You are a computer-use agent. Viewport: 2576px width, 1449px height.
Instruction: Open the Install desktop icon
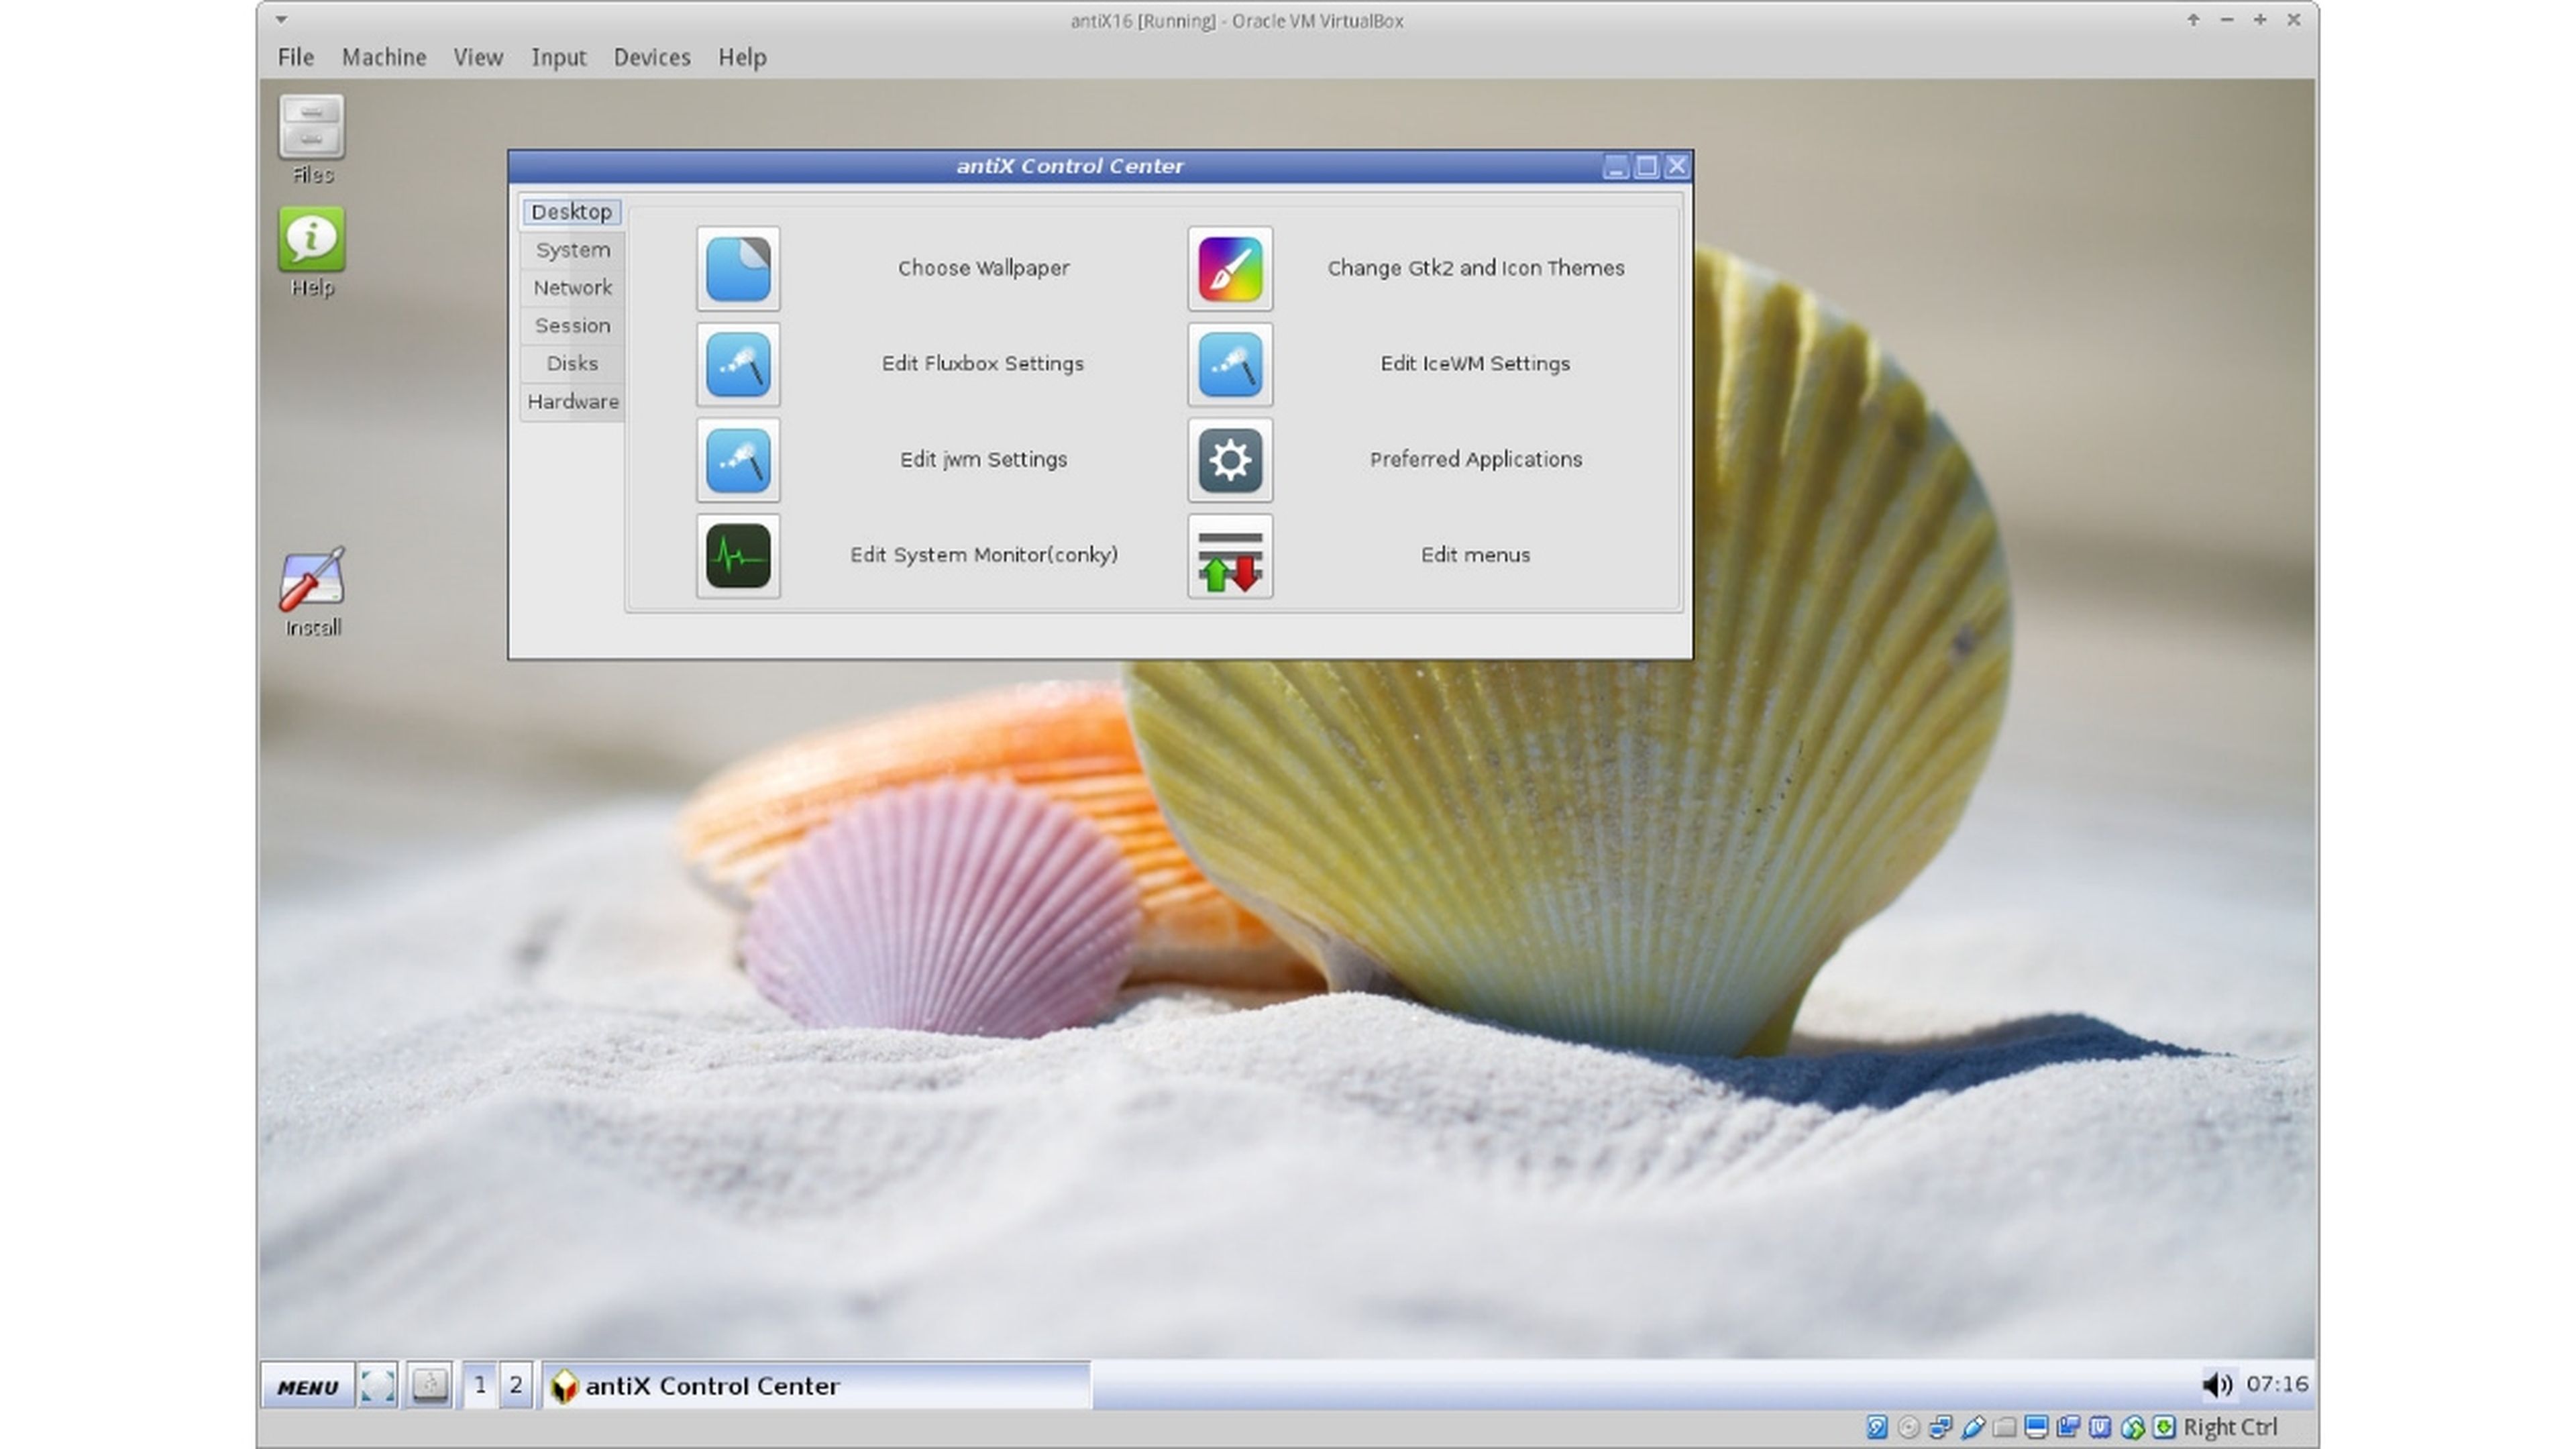click(x=312, y=580)
